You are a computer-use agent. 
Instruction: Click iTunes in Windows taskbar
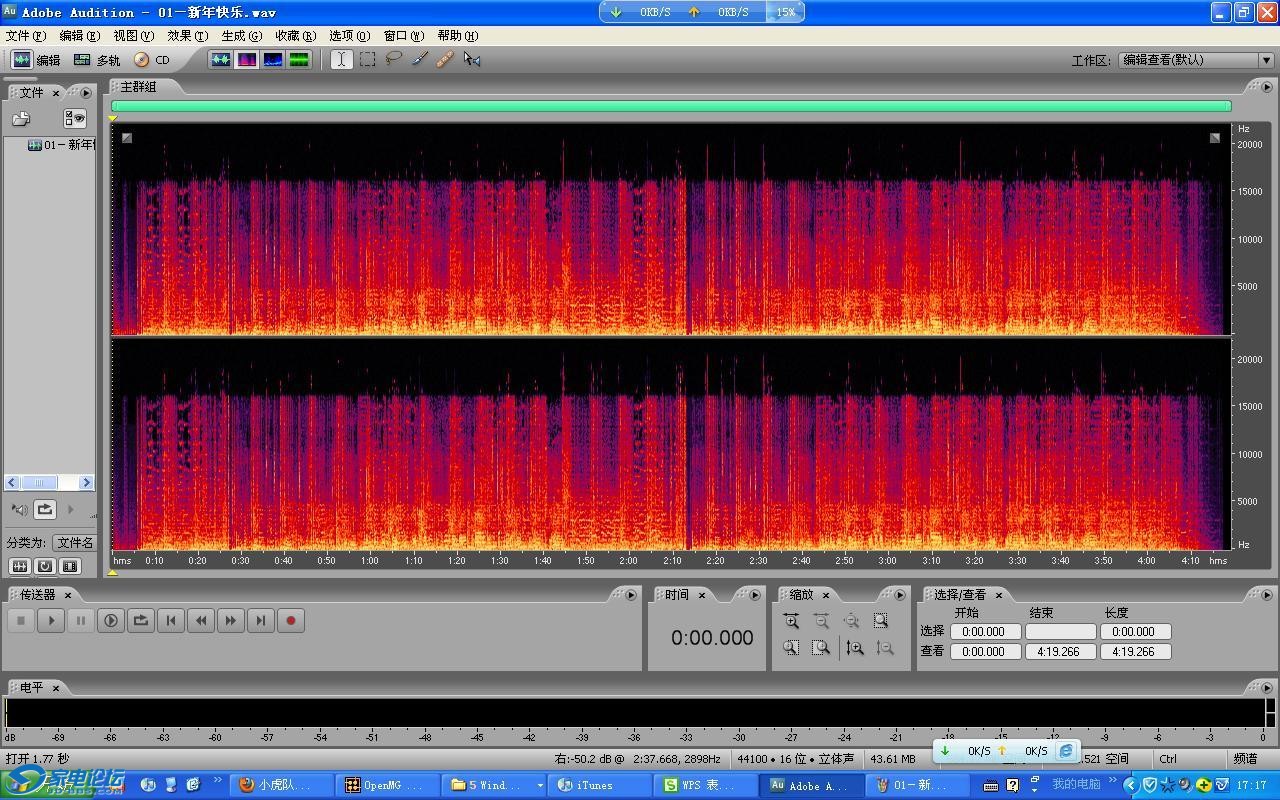[597, 785]
